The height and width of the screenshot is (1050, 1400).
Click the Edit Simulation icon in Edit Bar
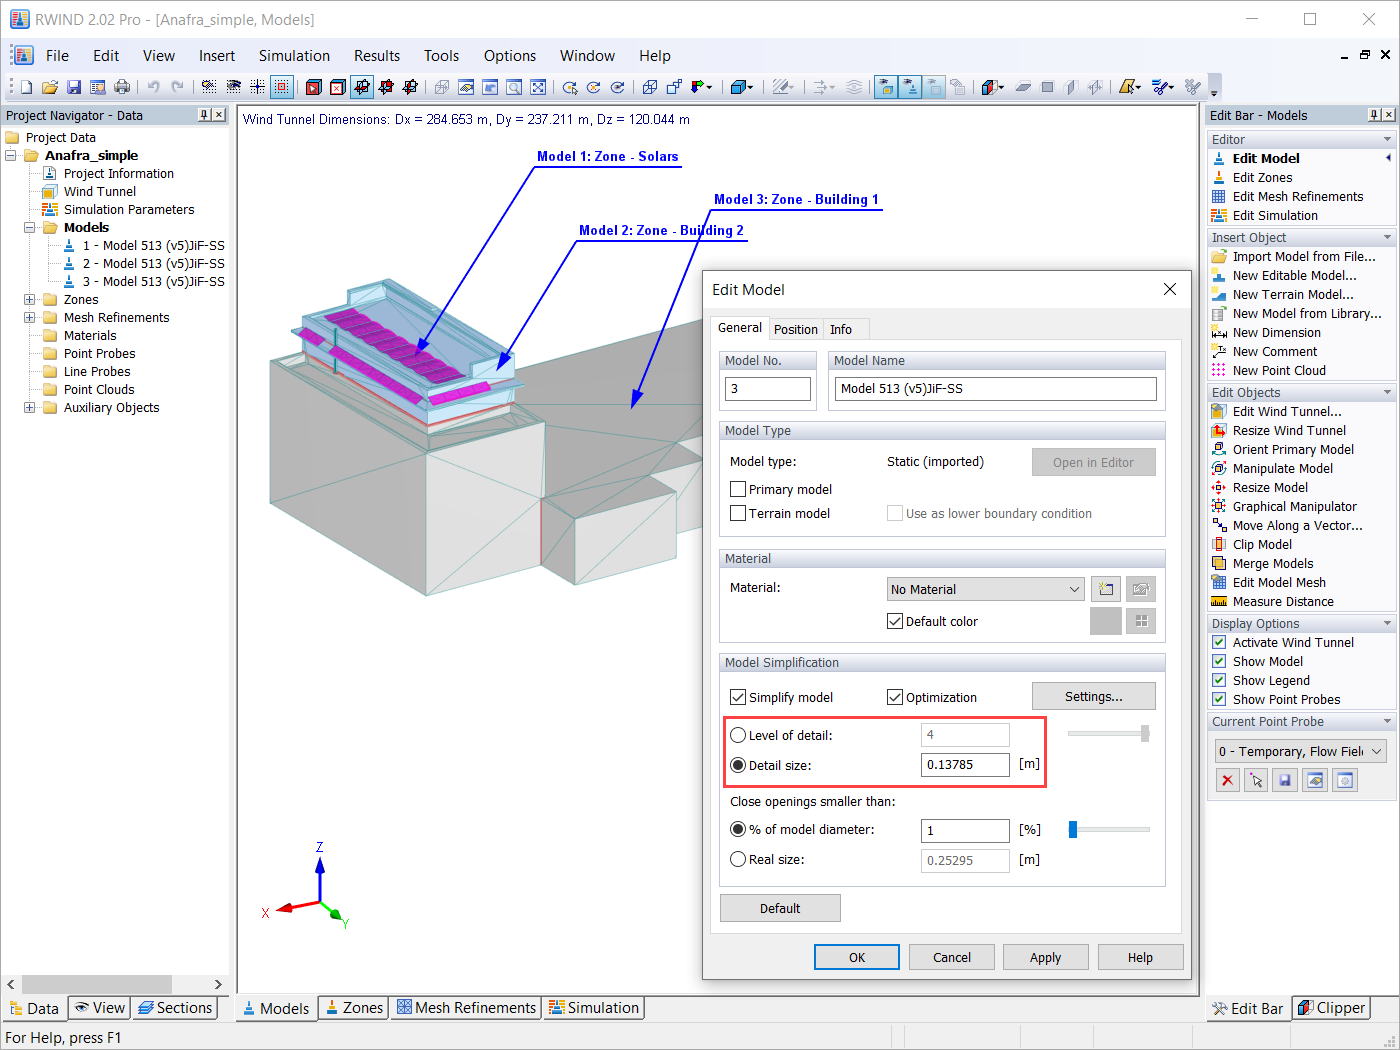tap(1219, 216)
